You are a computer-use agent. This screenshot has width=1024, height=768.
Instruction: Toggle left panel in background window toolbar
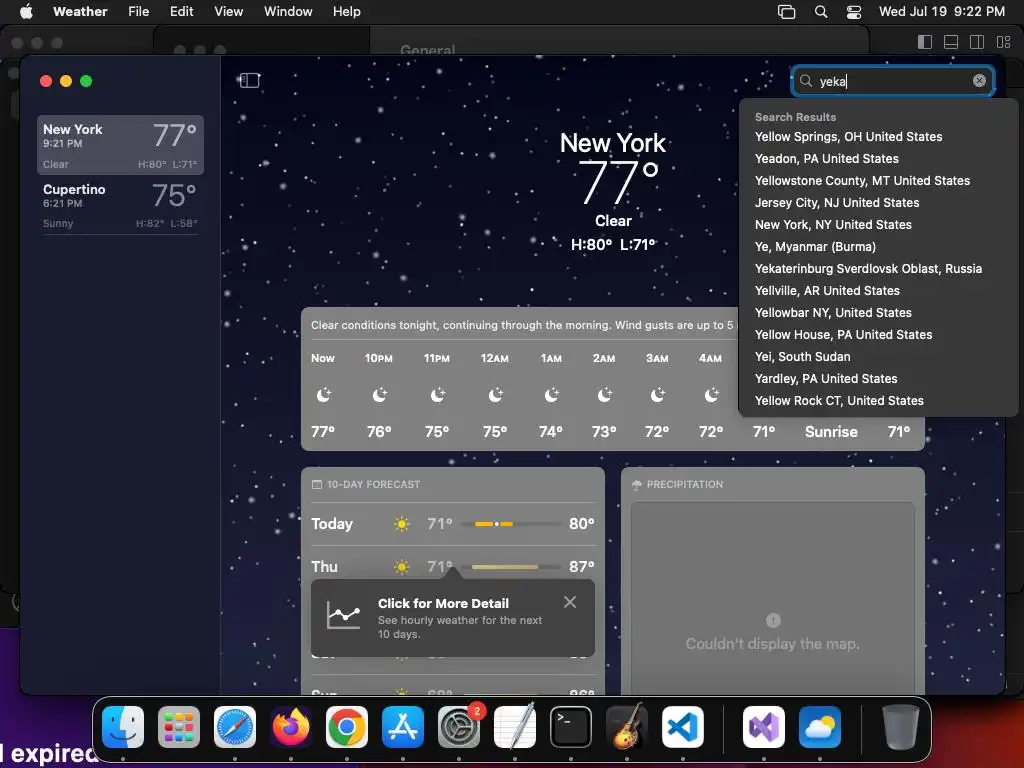click(925, 42)
